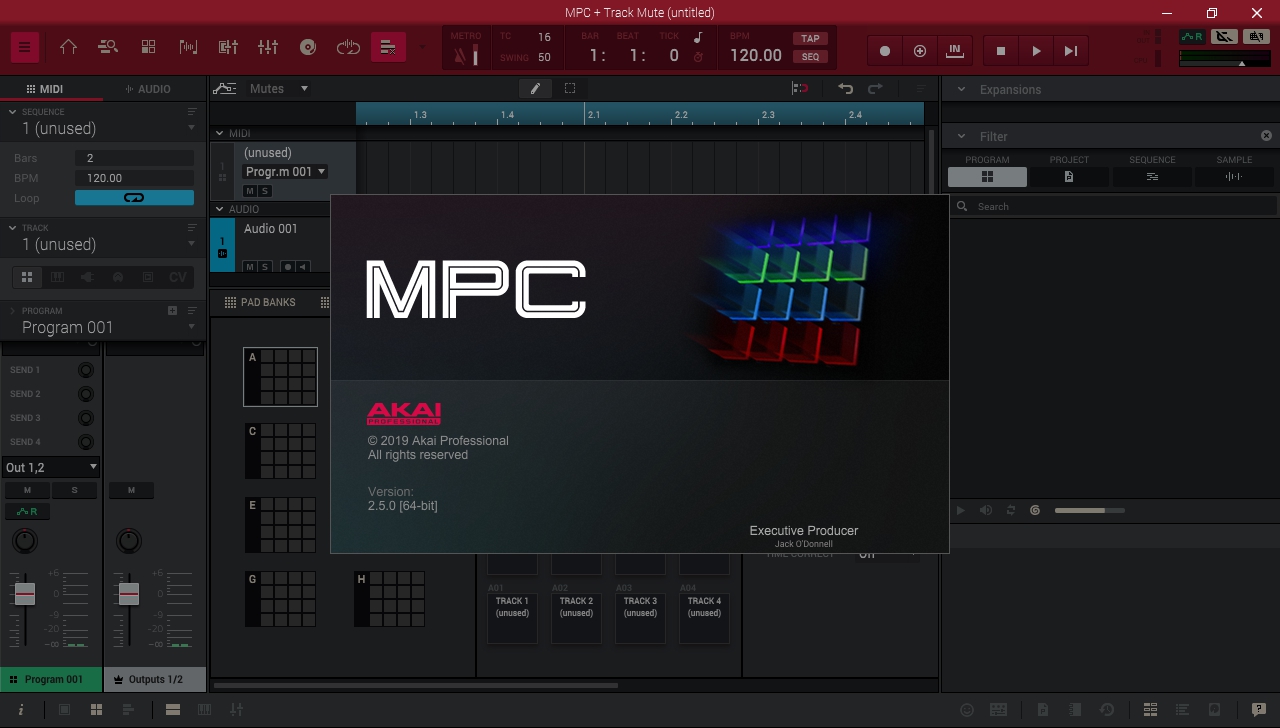1280x728 pixels.
Task: Toggle the IN automation record button
Action: [954, 50]
